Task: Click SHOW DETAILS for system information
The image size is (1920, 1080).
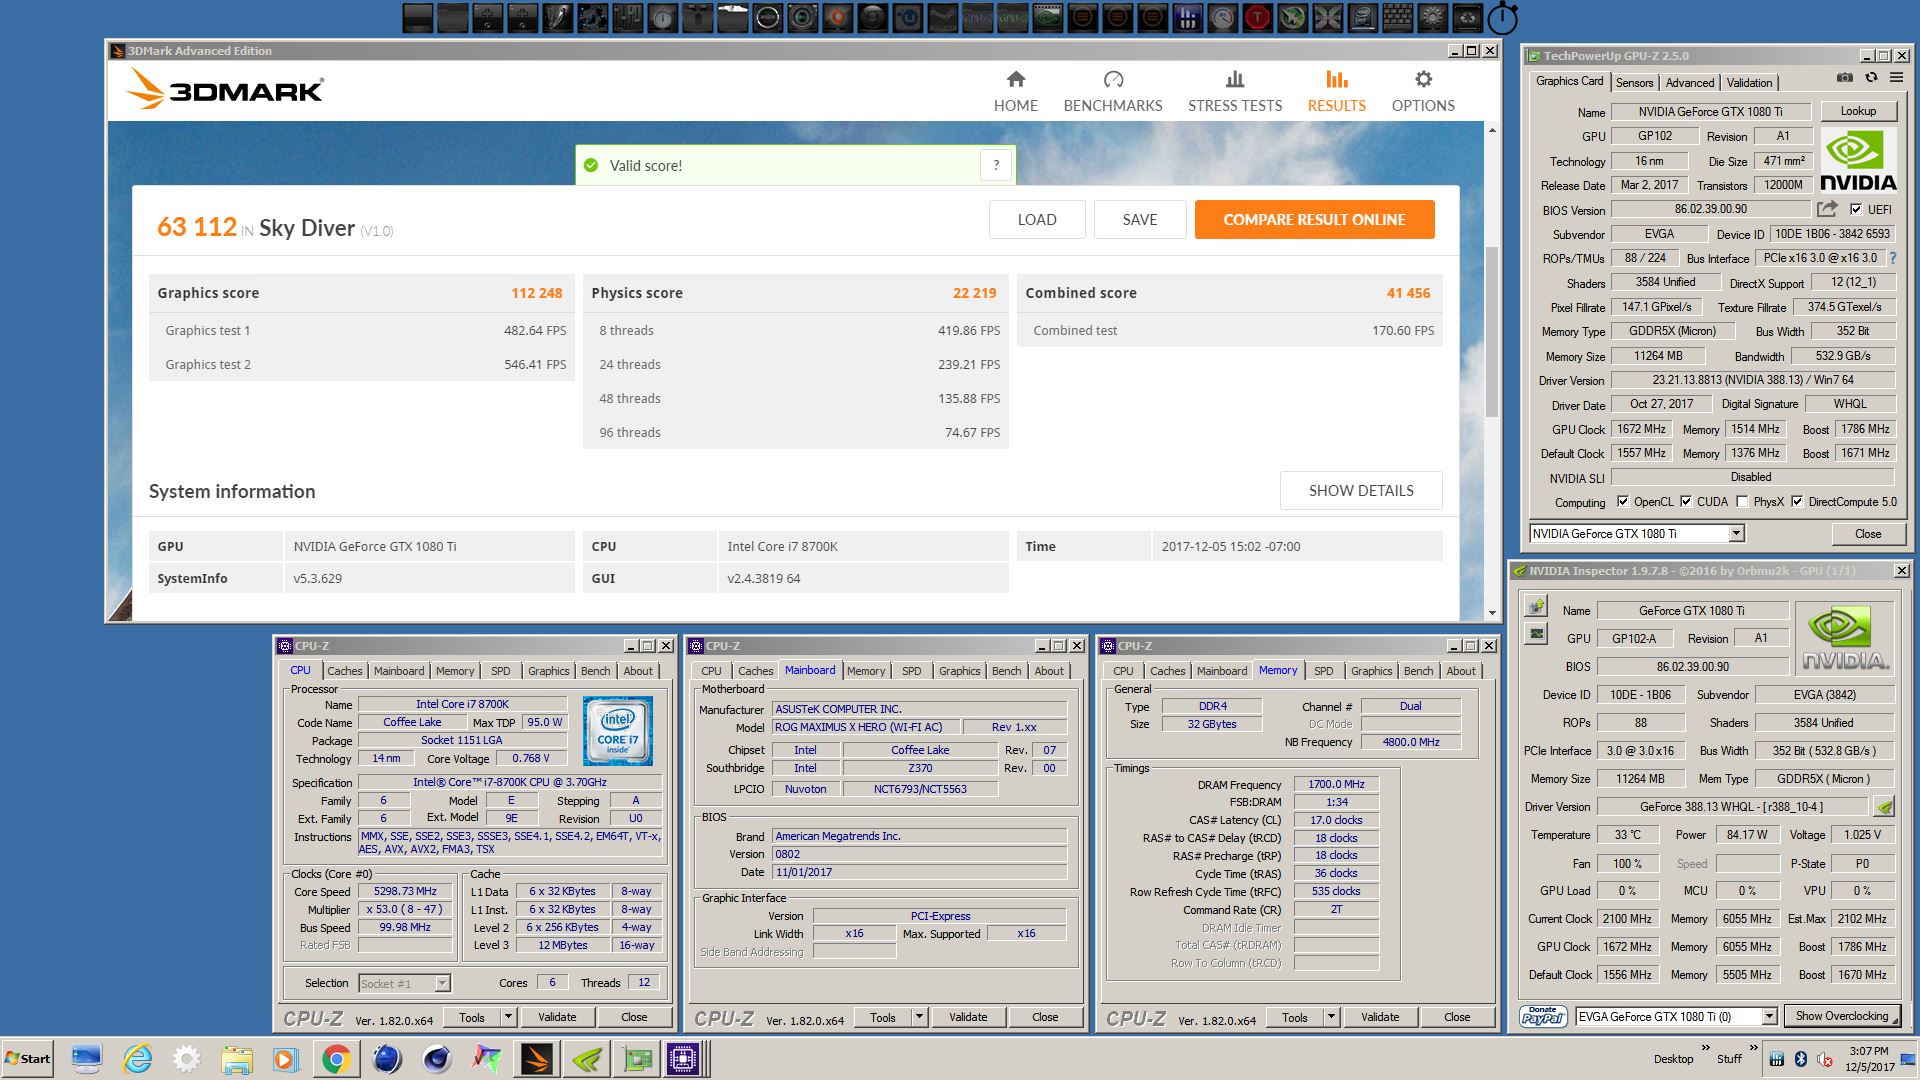Action: (1361, 491)
